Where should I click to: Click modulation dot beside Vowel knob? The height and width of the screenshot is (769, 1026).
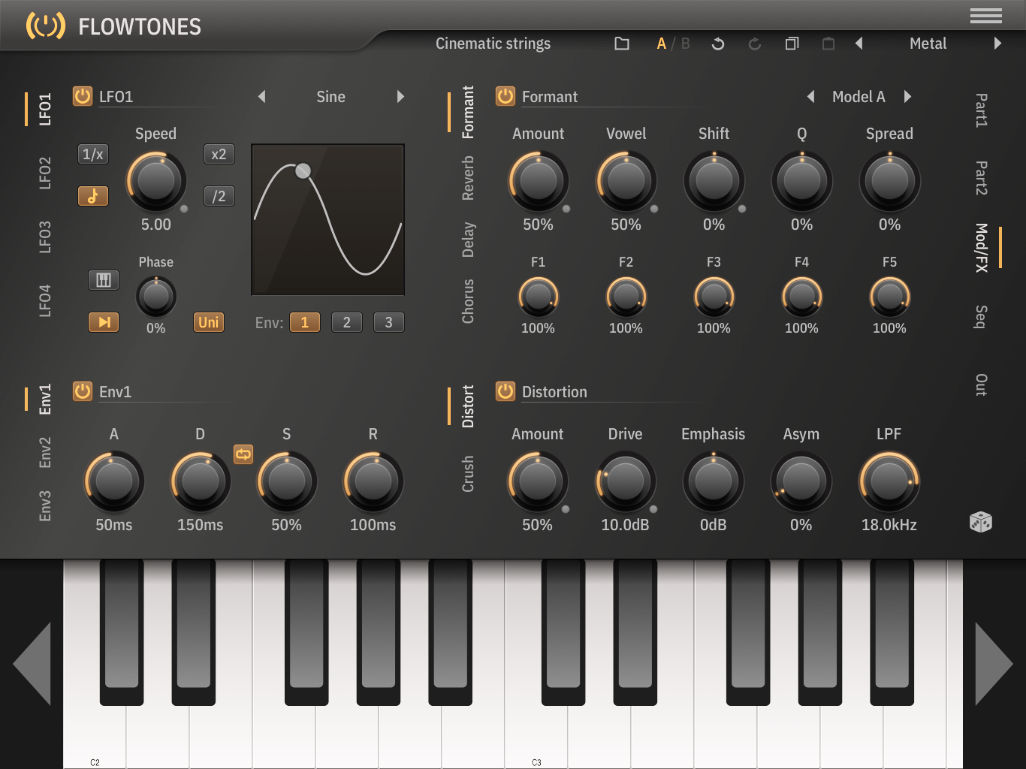pos(654,209)
